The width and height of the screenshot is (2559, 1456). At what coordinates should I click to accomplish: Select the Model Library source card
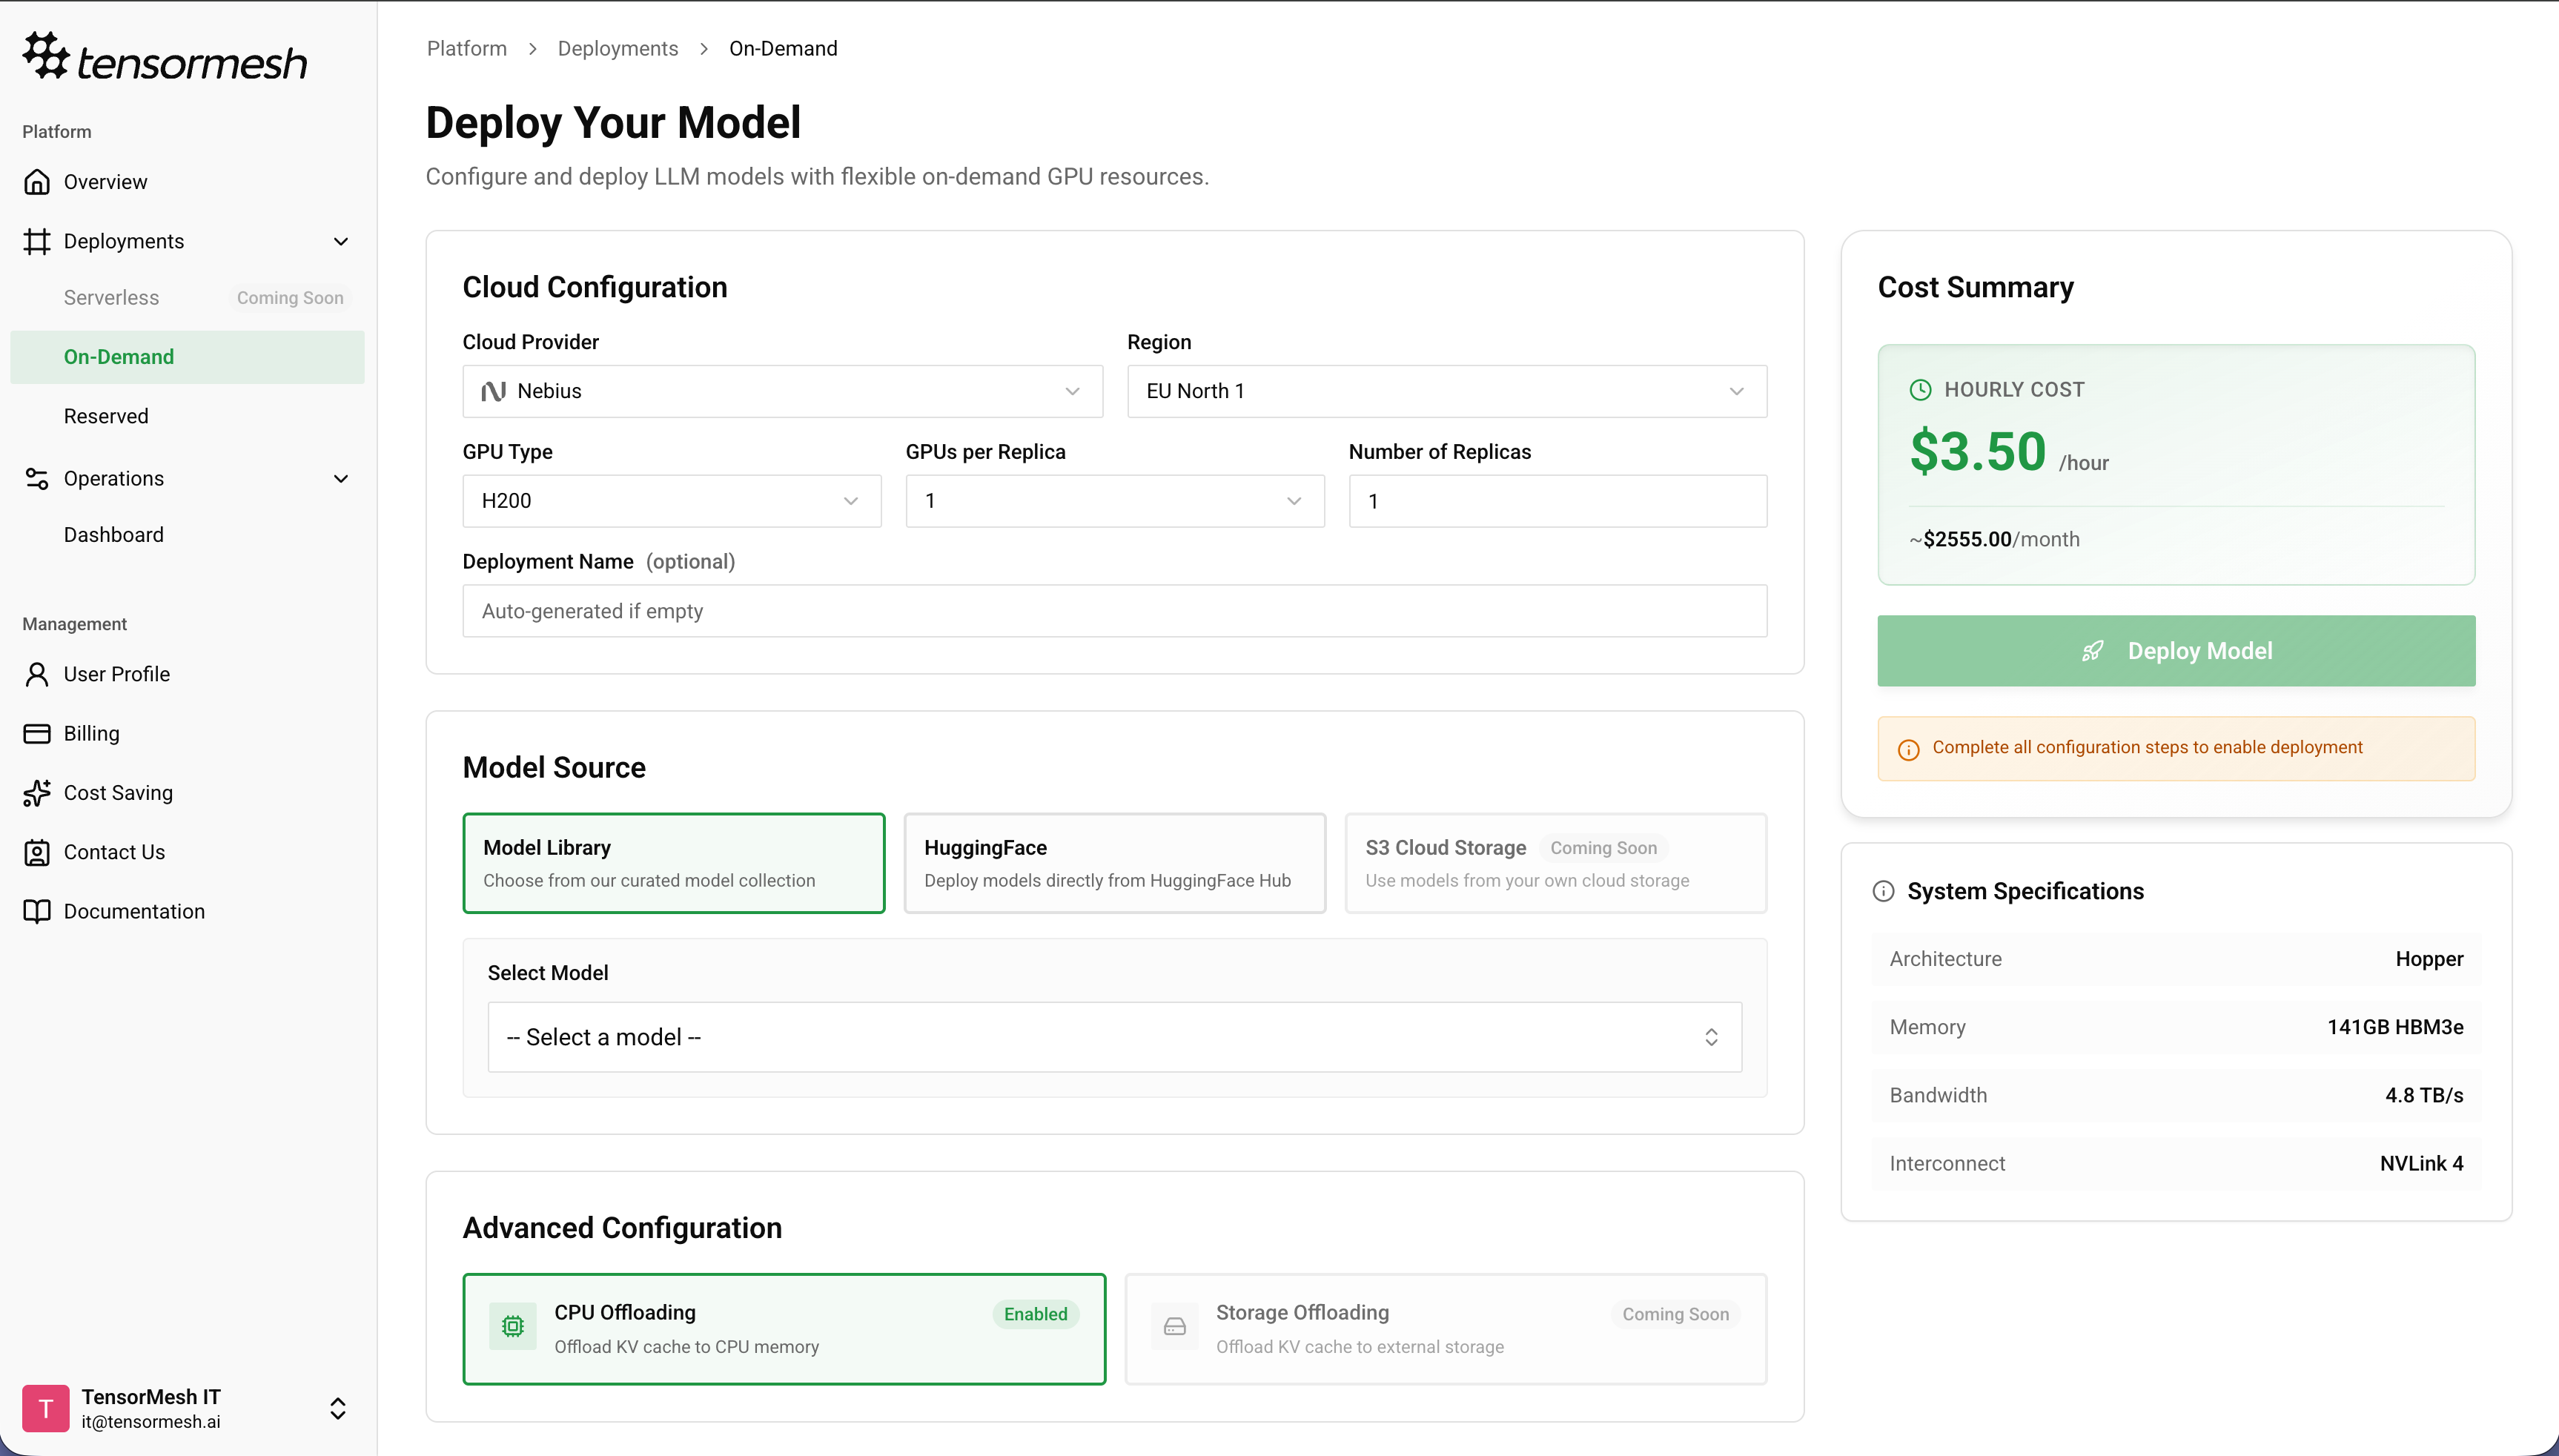(x=673, y=862)
